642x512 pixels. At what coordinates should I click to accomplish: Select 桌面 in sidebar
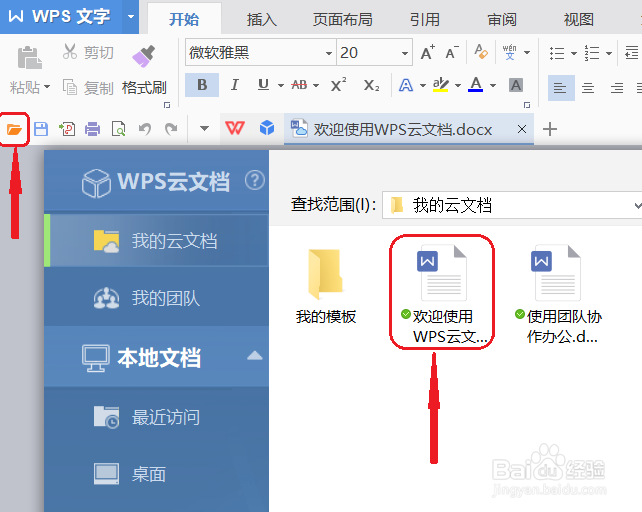point(156,474)
